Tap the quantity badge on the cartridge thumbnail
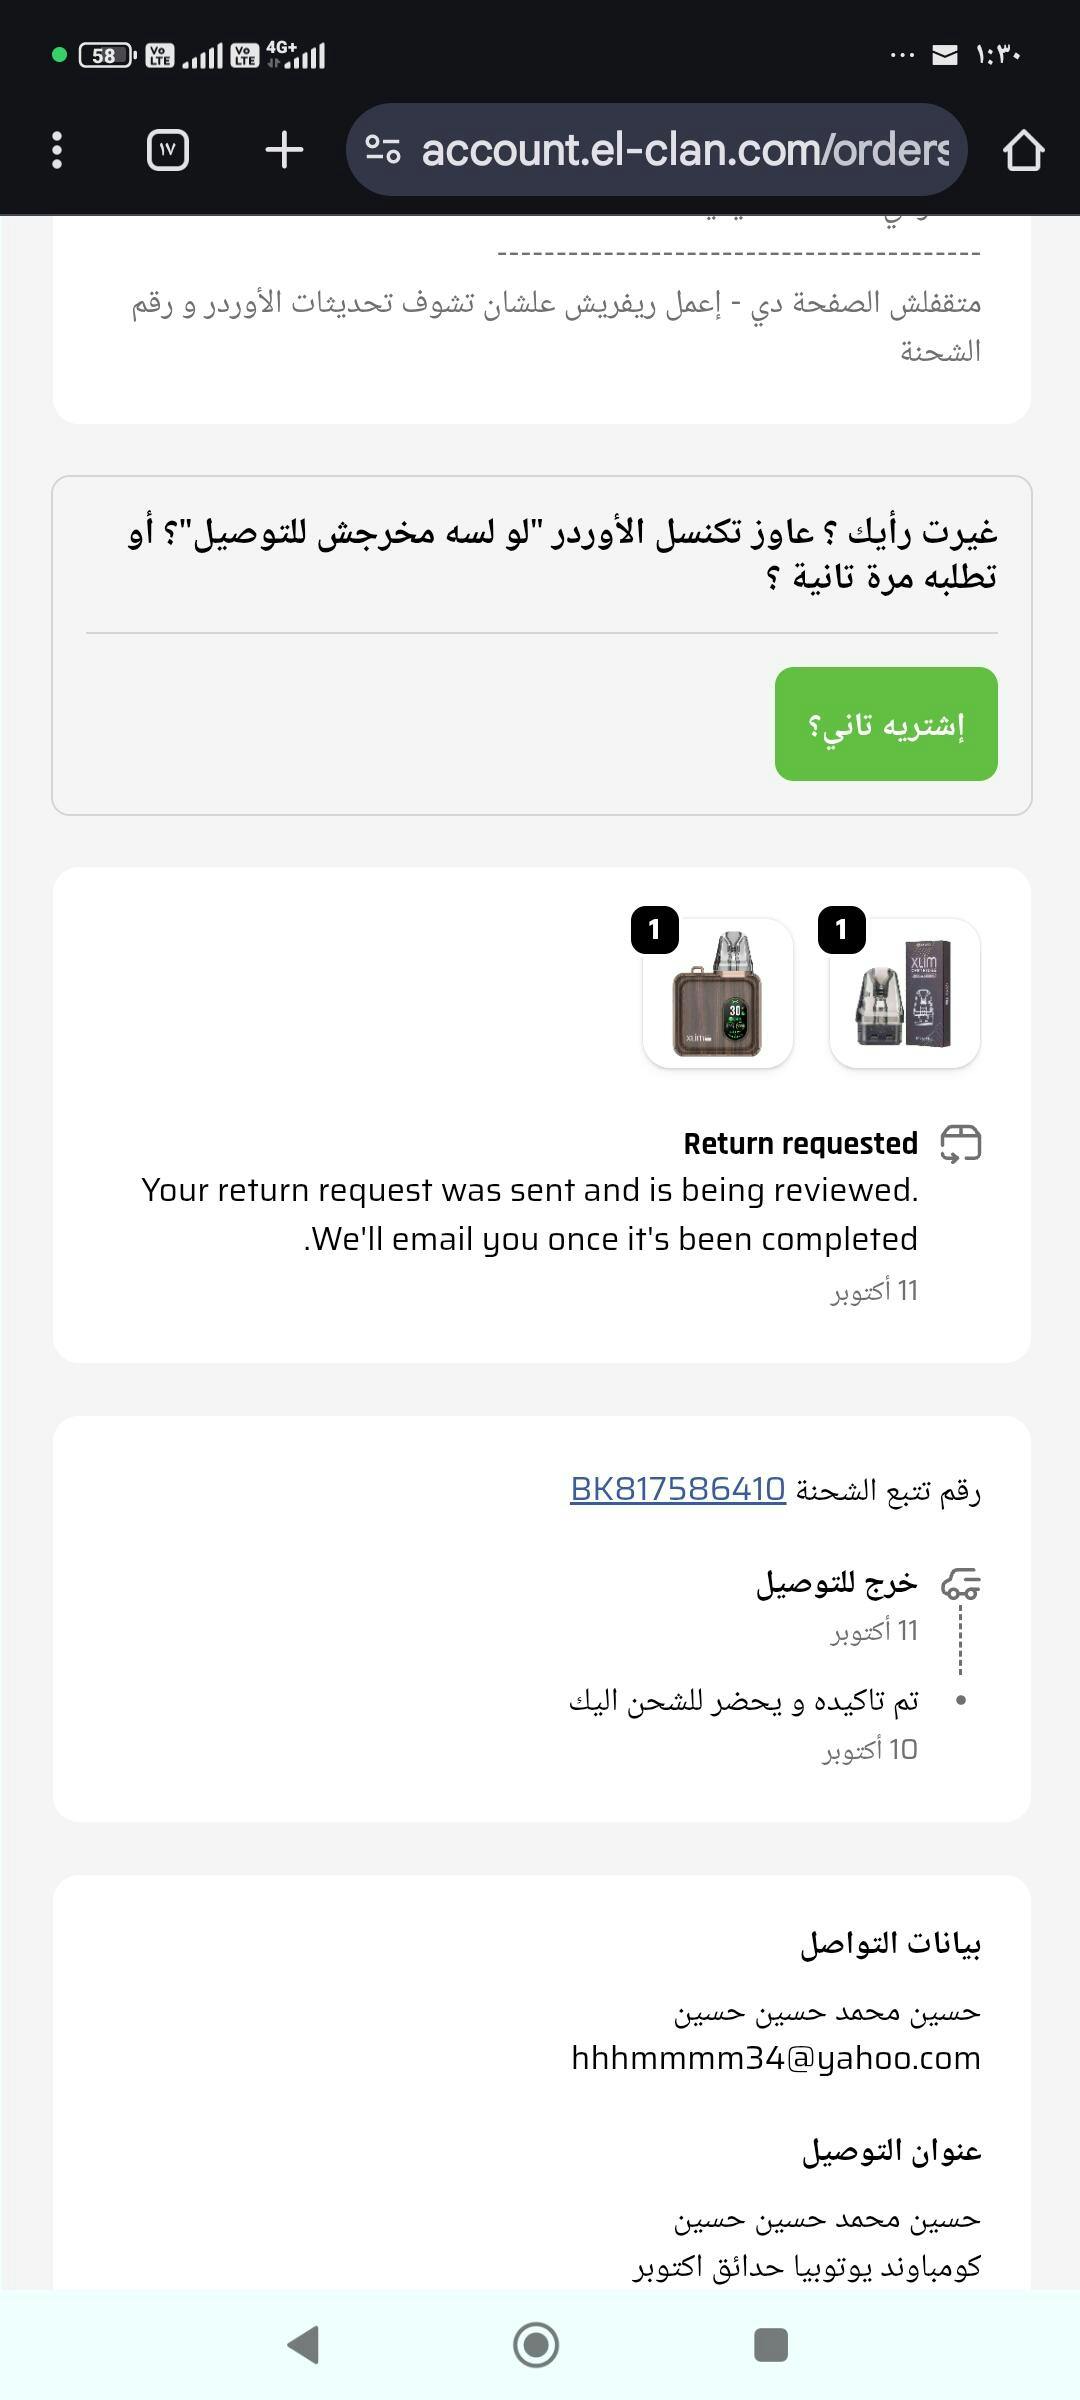Image resolution: width=1080 pixels, height=2400 pixels. pos(841,930)
